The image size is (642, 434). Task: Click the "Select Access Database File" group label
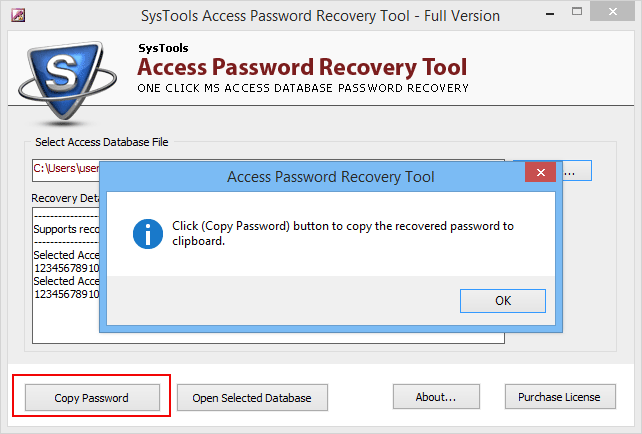pos(102,142)
